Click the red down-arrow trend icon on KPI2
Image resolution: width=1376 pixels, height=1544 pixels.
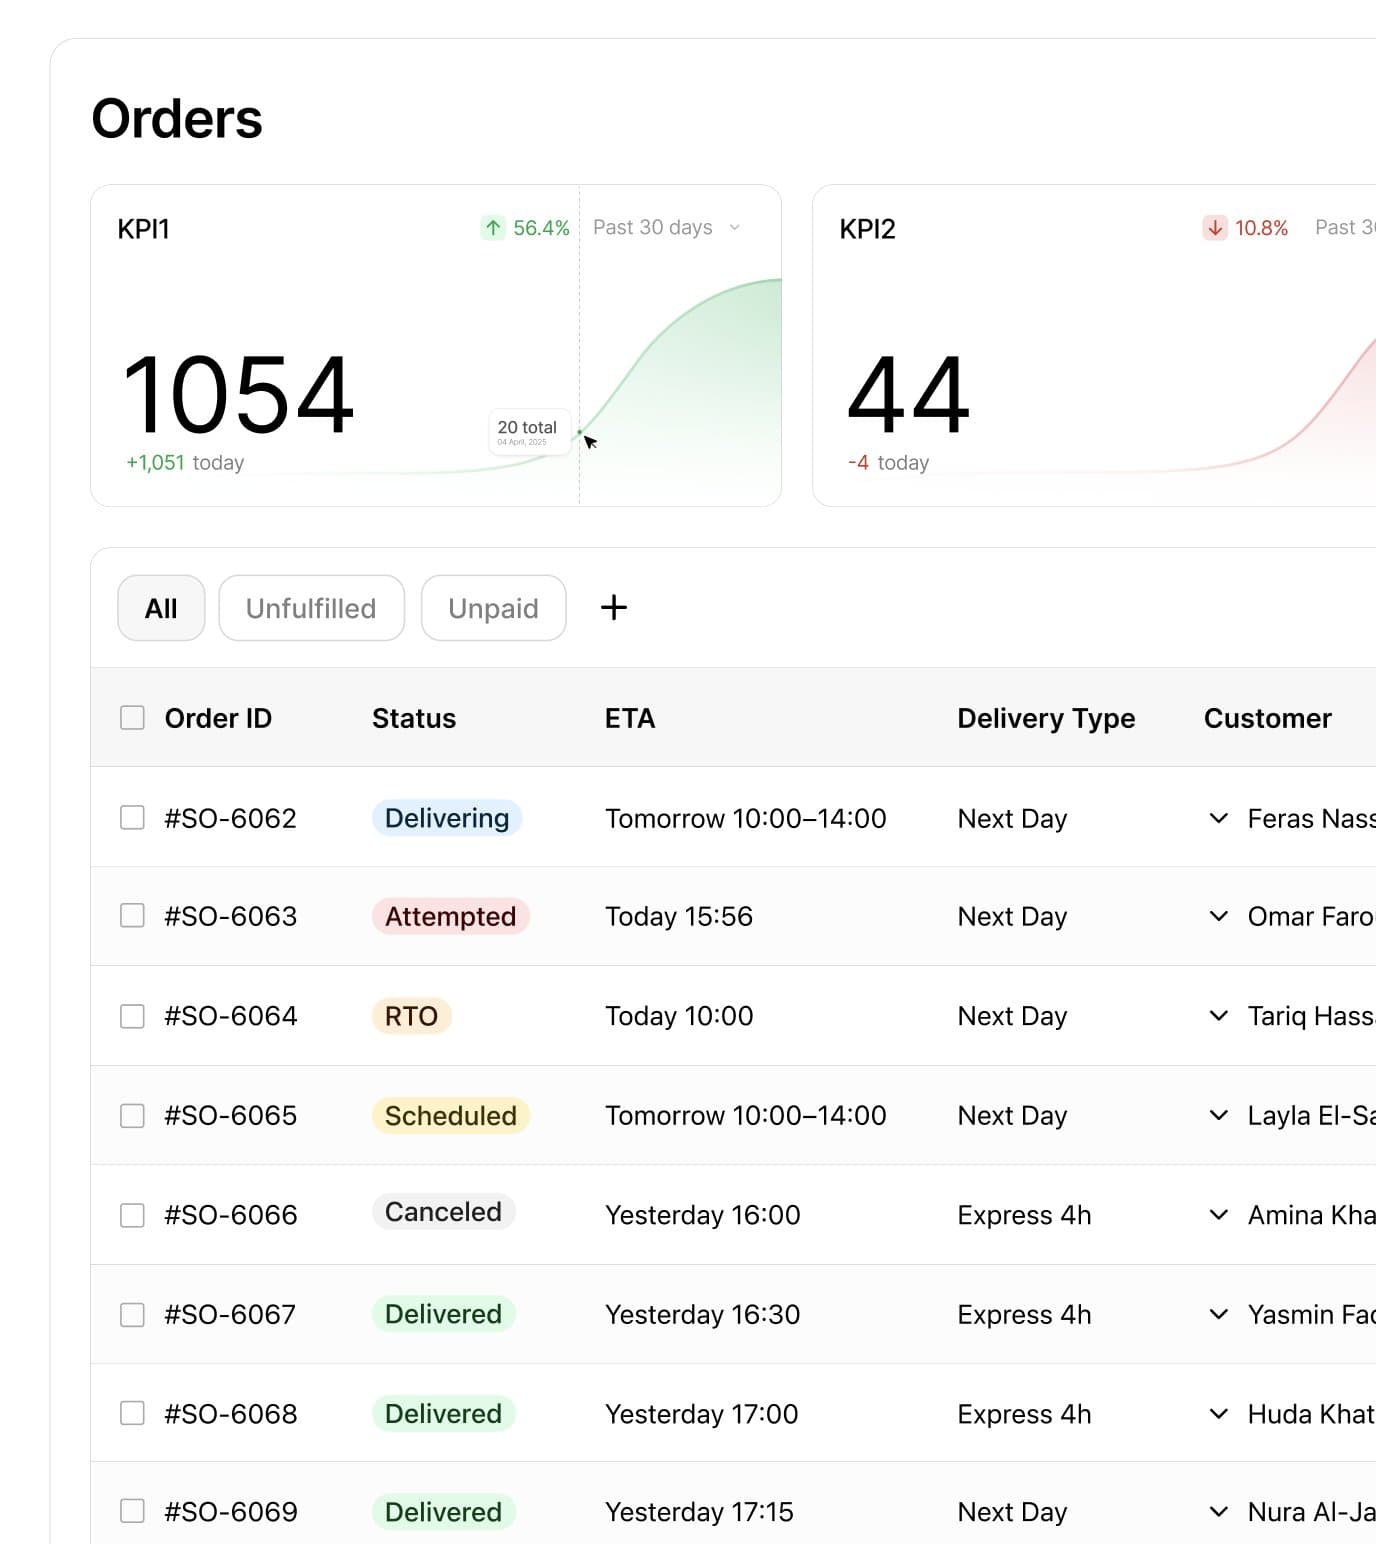[1215, 228]
